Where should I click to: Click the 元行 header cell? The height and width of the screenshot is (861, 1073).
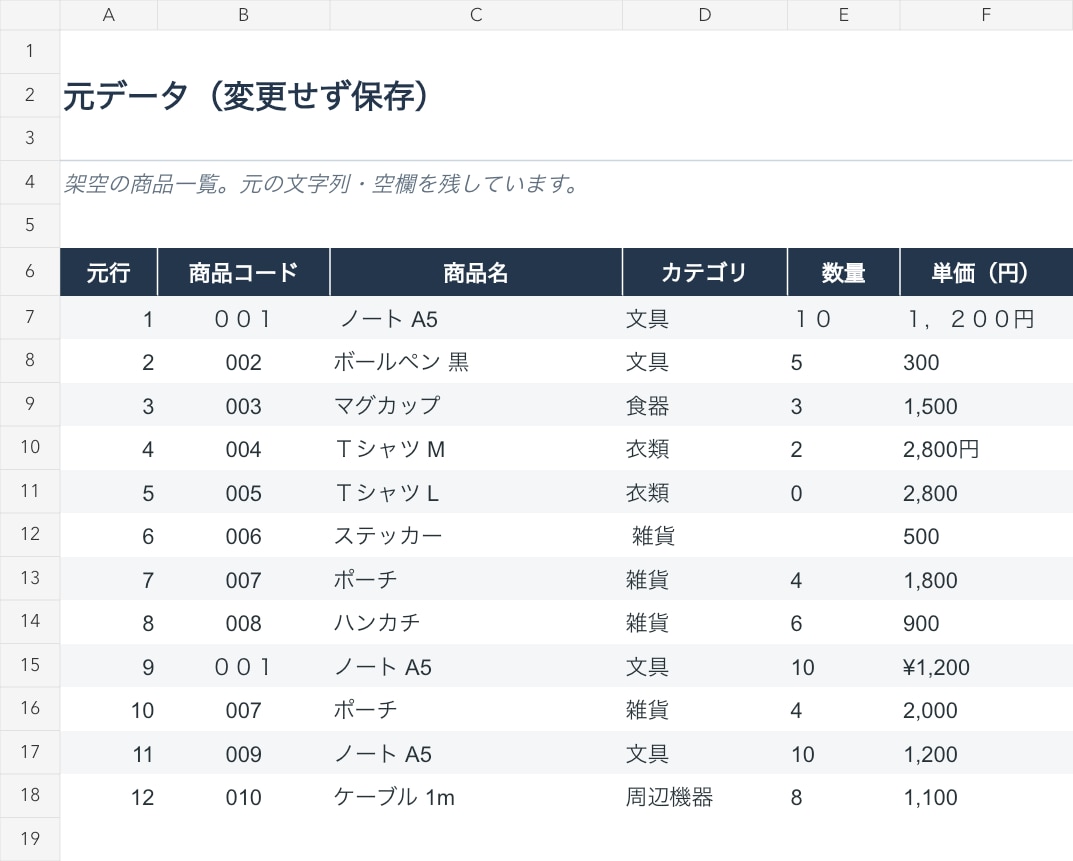point(109,272)
